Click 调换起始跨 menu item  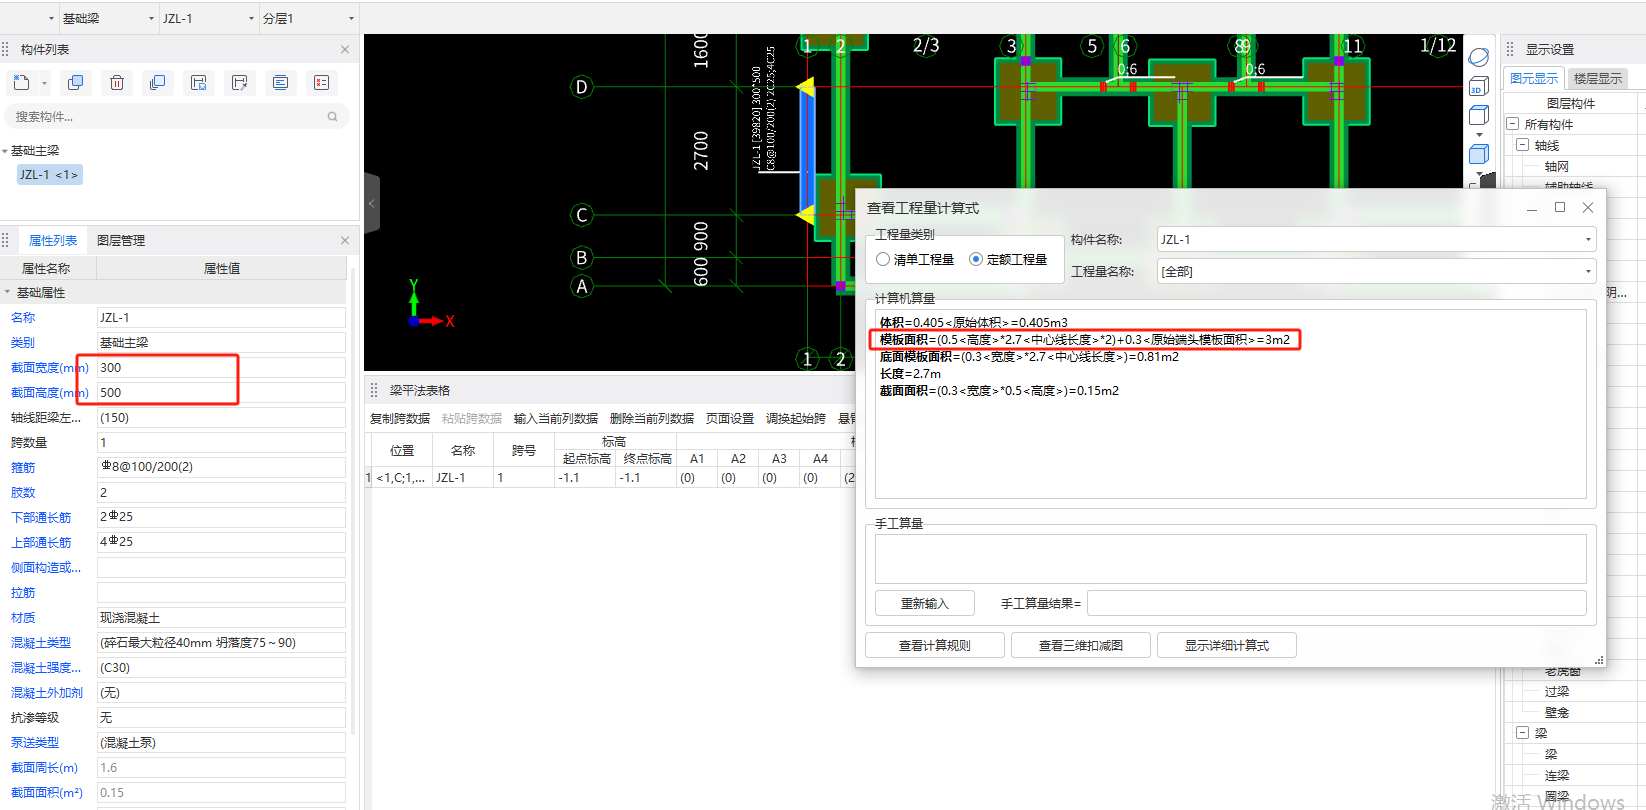(x=796, y=419)
